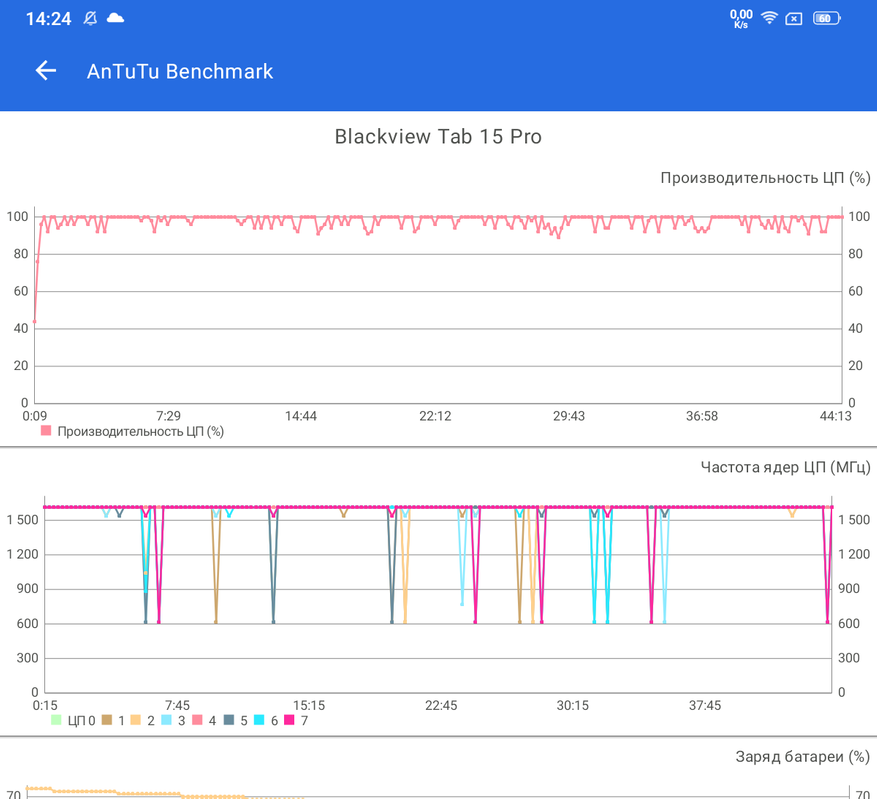Tap the cloud icon in status bar

[115, 18]
